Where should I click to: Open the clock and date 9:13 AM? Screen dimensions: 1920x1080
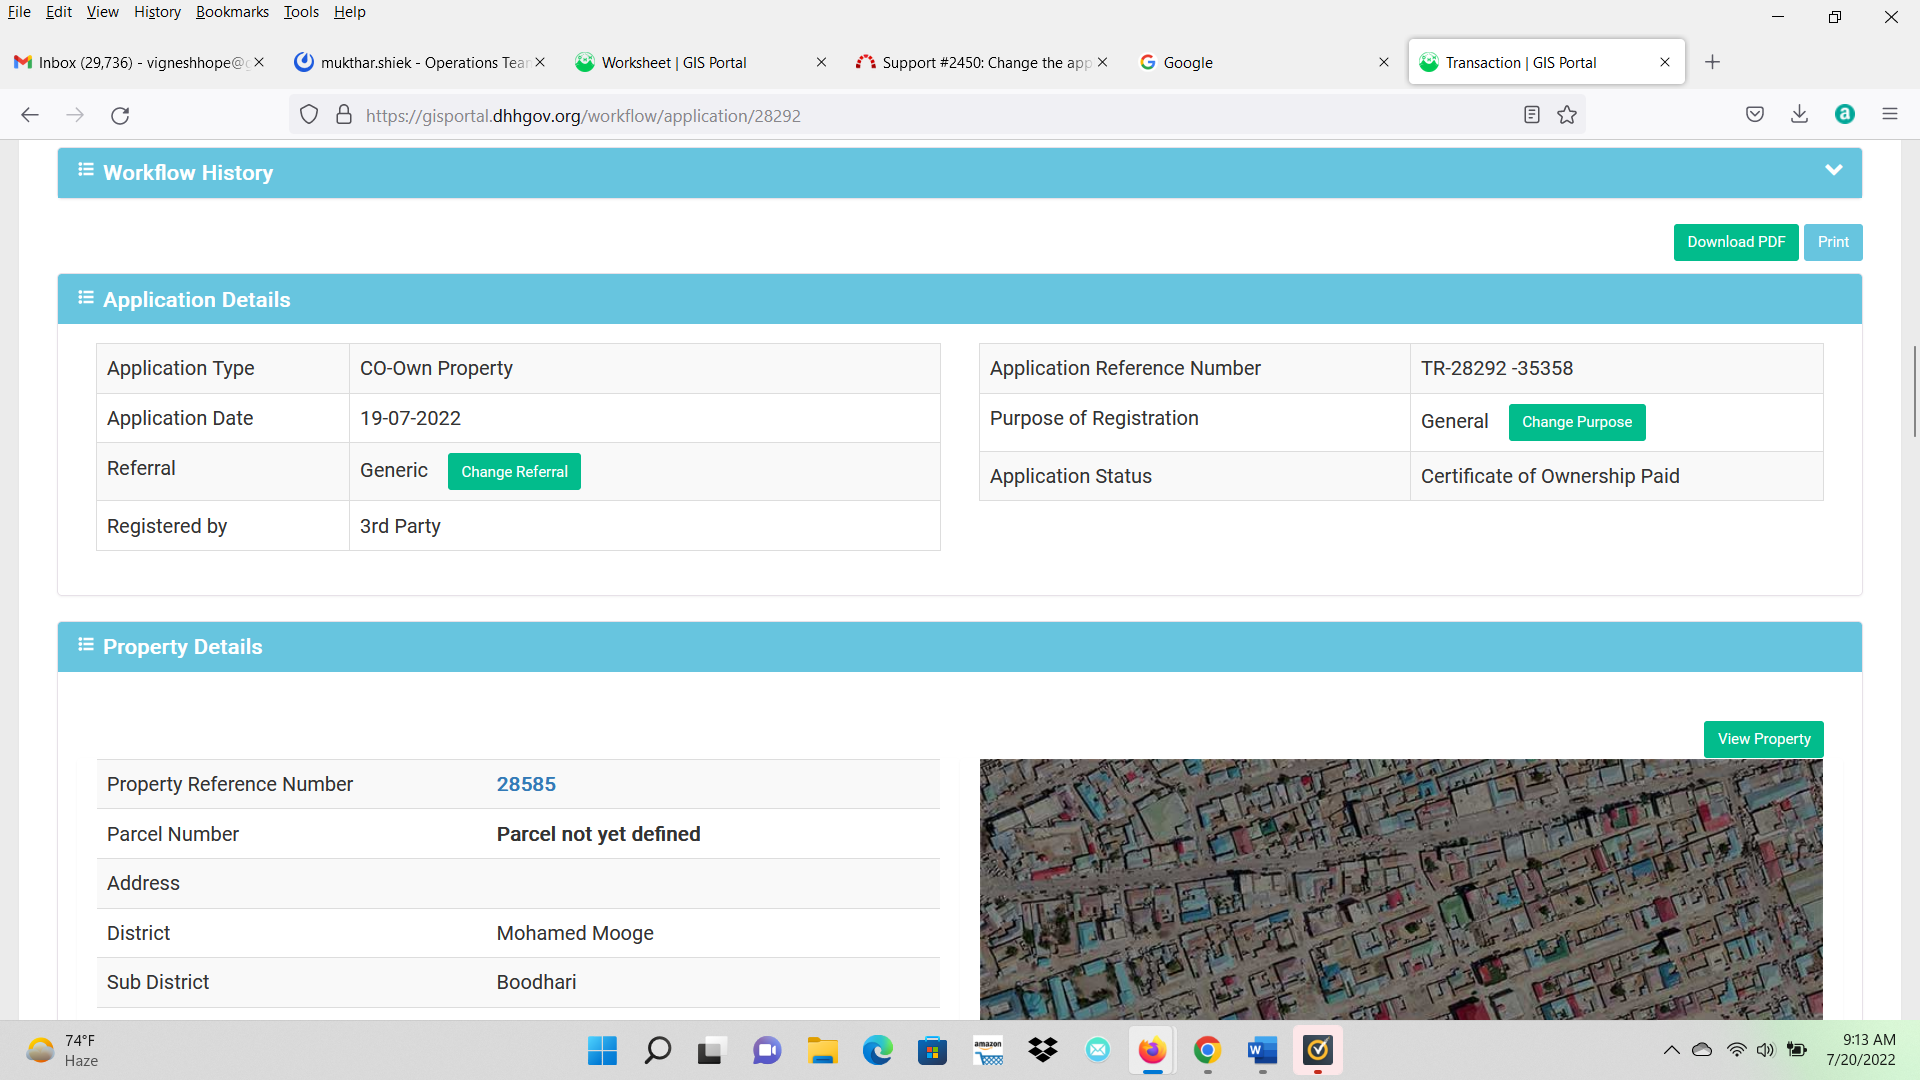[x=1861, y=1050]
